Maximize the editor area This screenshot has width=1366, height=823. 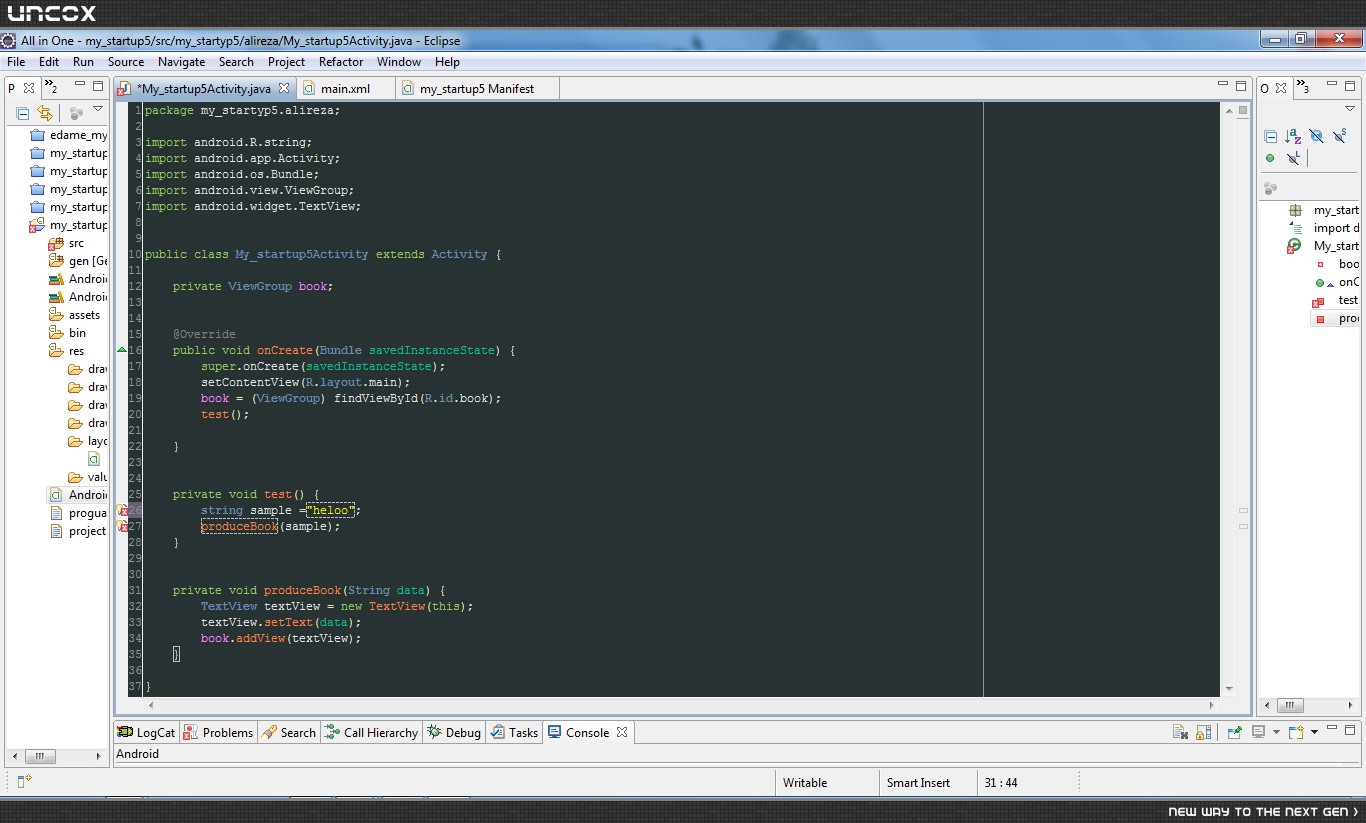pyautogui.click(x=1241, y=86)
